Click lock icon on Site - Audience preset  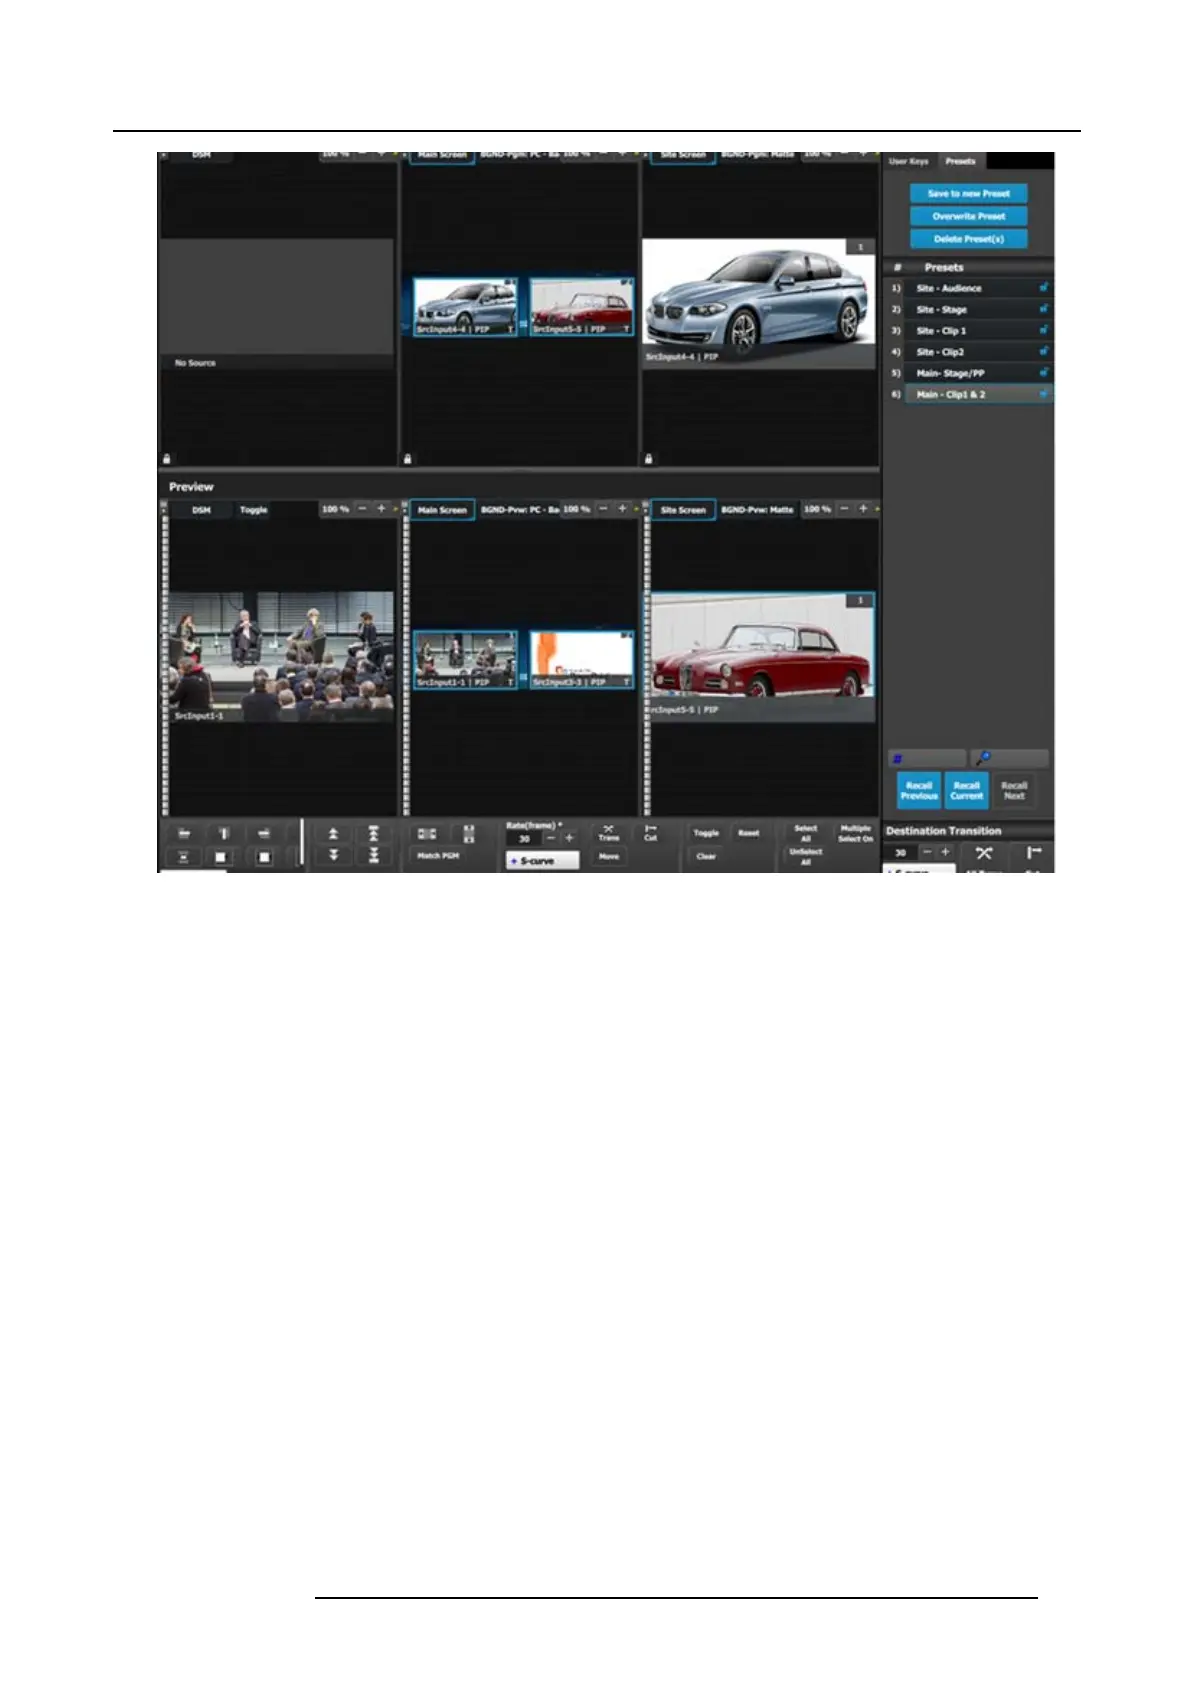point(1043,288)
